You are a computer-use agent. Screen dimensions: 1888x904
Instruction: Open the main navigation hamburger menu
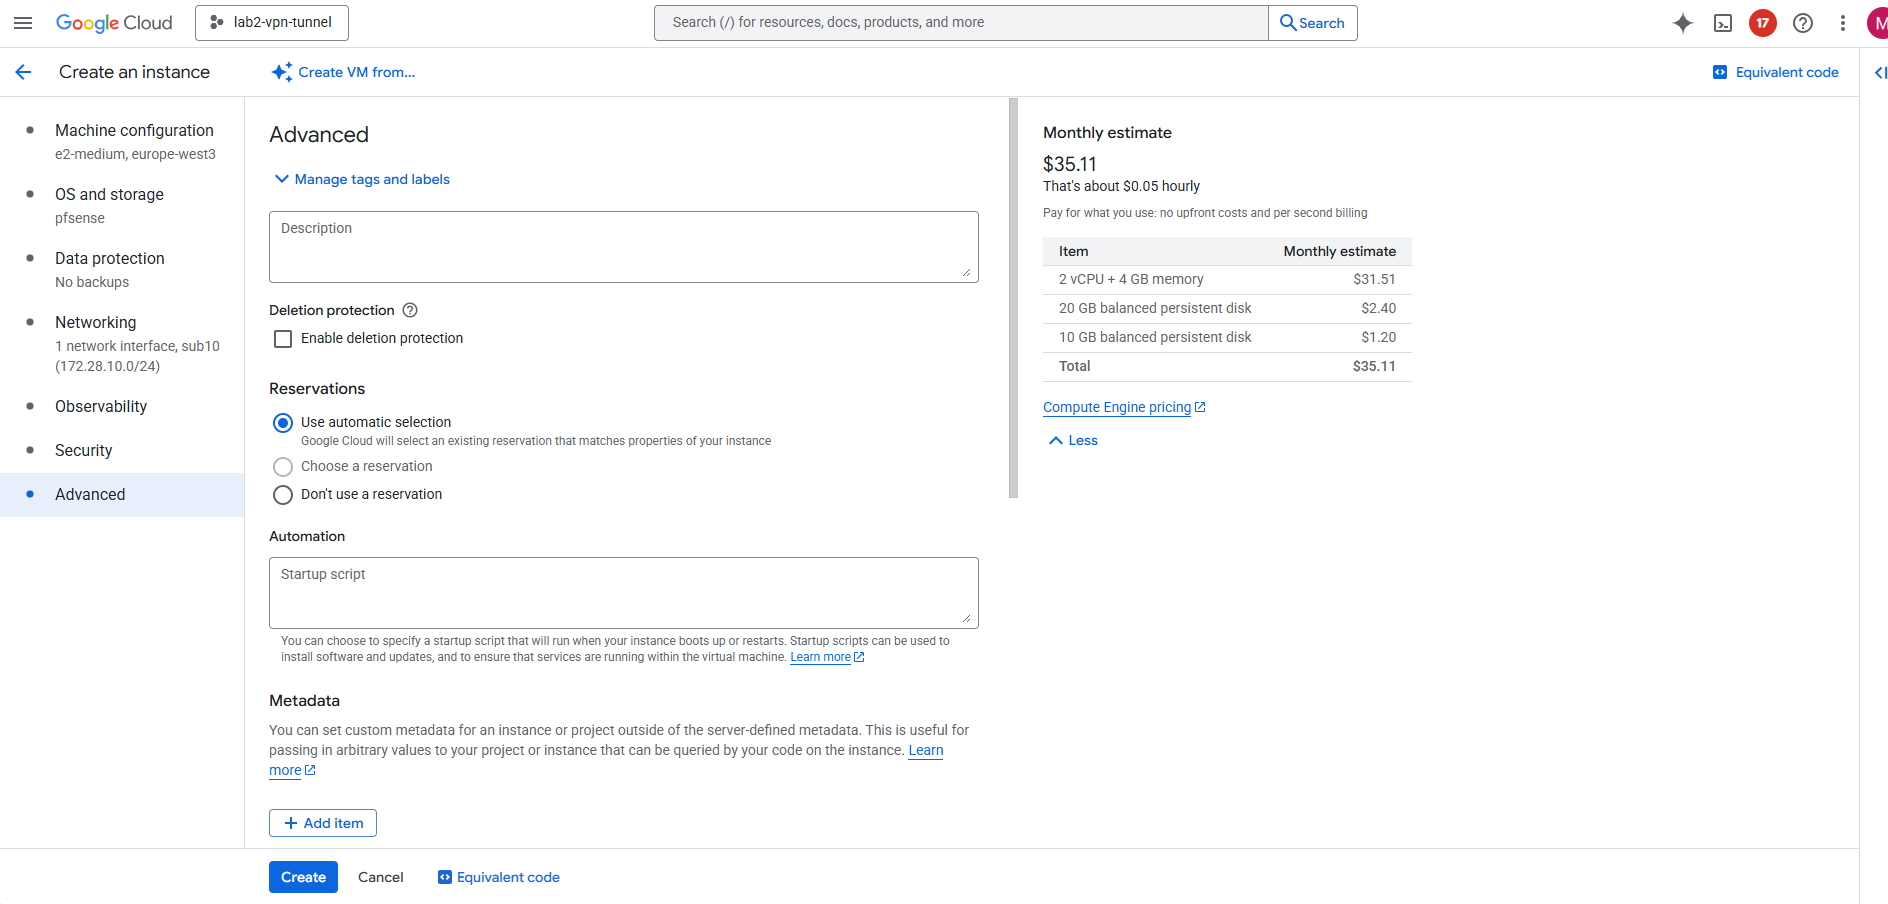[x=23, y=23]
